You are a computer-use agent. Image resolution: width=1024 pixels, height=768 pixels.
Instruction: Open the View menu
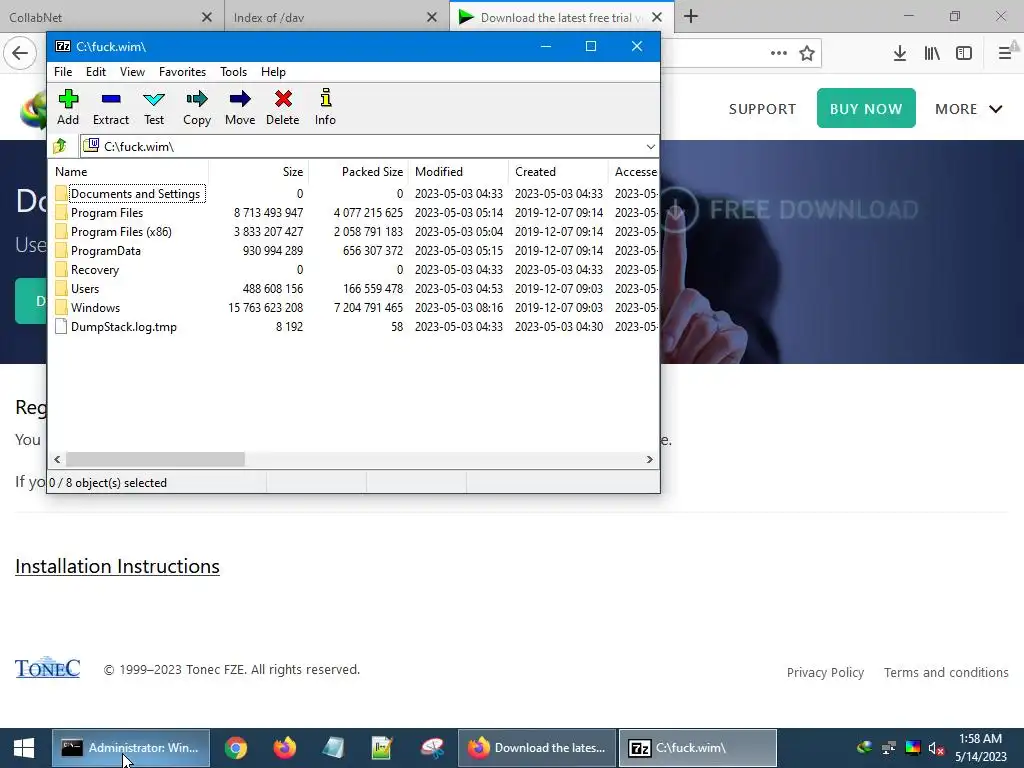[132, 72]
